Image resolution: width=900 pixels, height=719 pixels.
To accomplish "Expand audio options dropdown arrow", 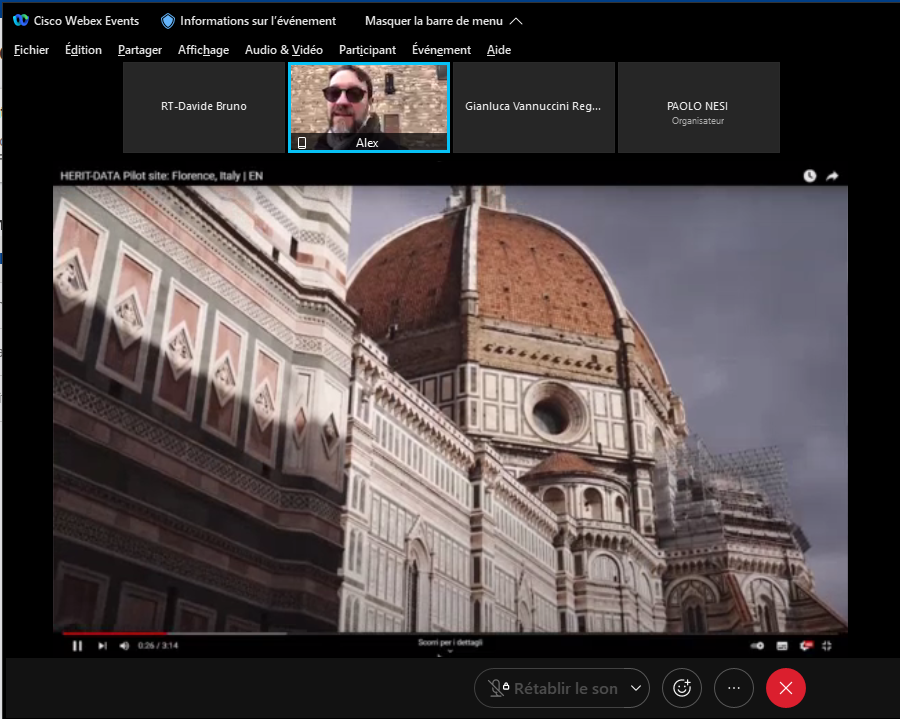I will point(636,688).
